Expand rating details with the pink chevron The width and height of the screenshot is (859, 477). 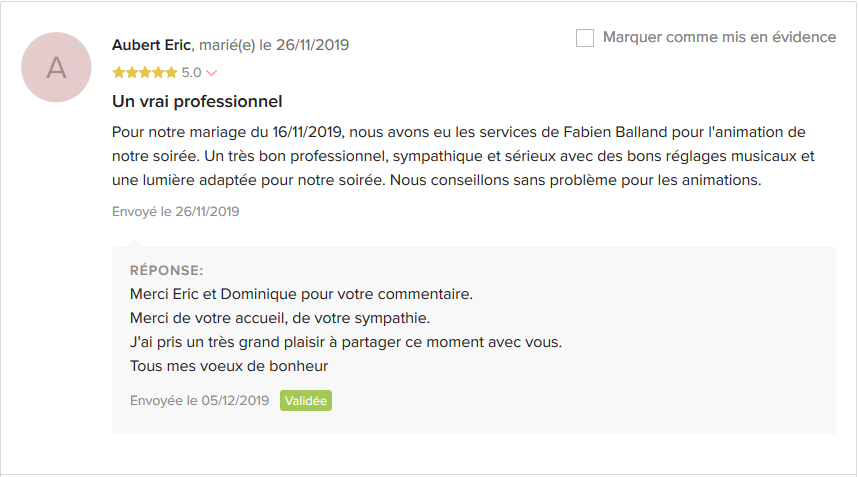[212, 73]
